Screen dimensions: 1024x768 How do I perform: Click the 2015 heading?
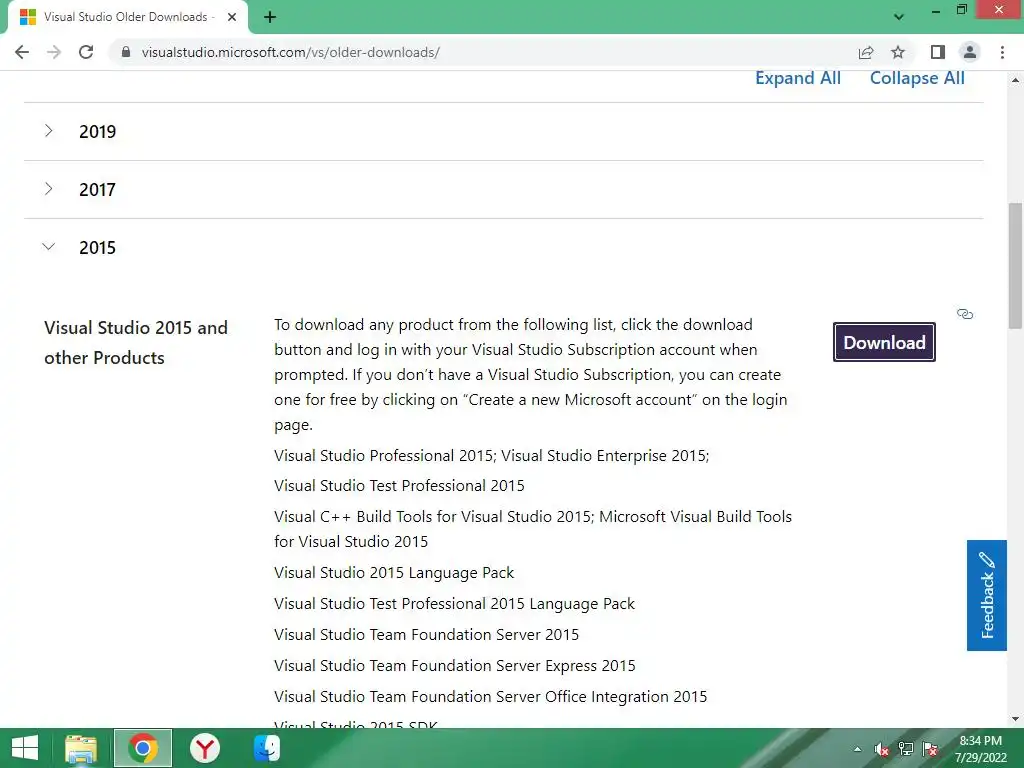tap(97, 248)
